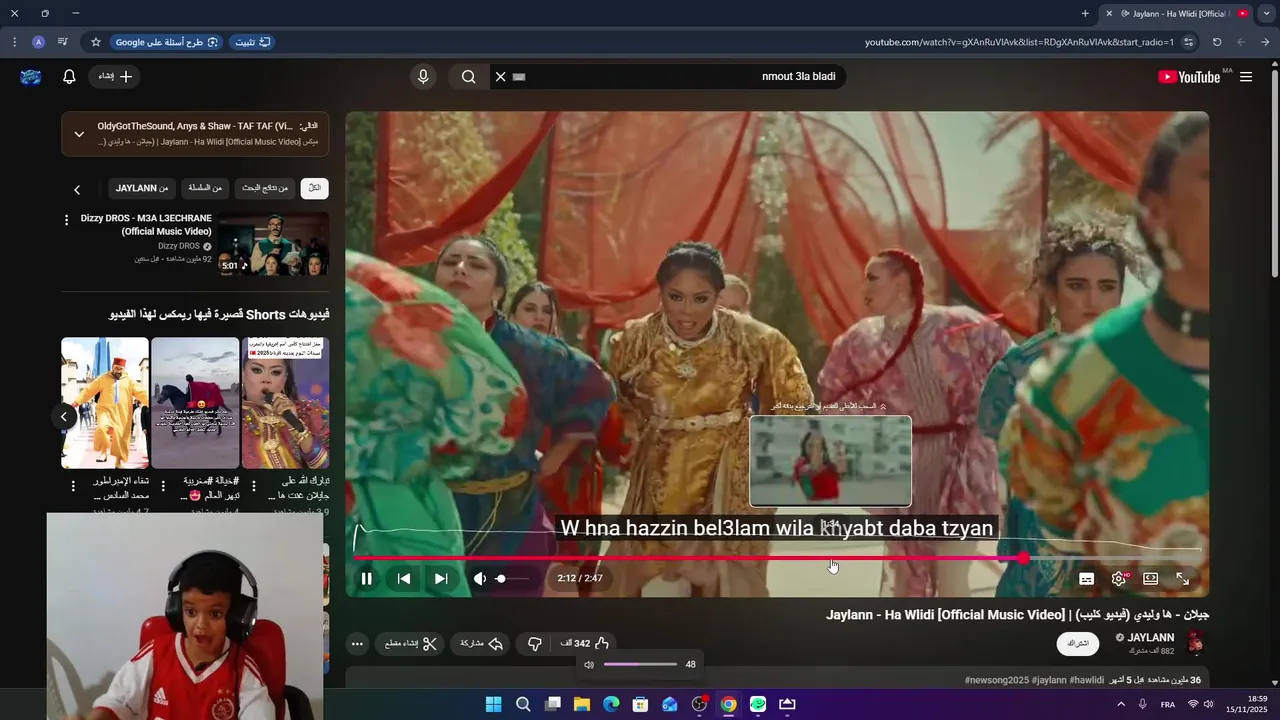Open Dizzy DROS M3A L3ECHRANE video thumbnail

tap(273, 243)
